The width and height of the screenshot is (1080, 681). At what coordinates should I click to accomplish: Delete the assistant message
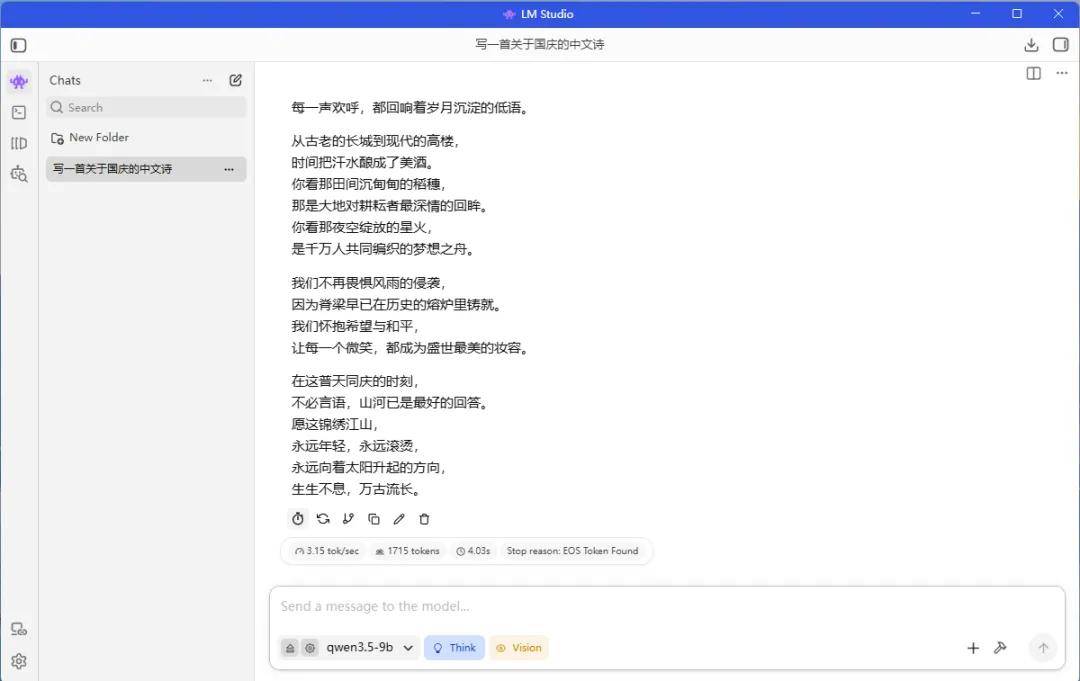424,519
